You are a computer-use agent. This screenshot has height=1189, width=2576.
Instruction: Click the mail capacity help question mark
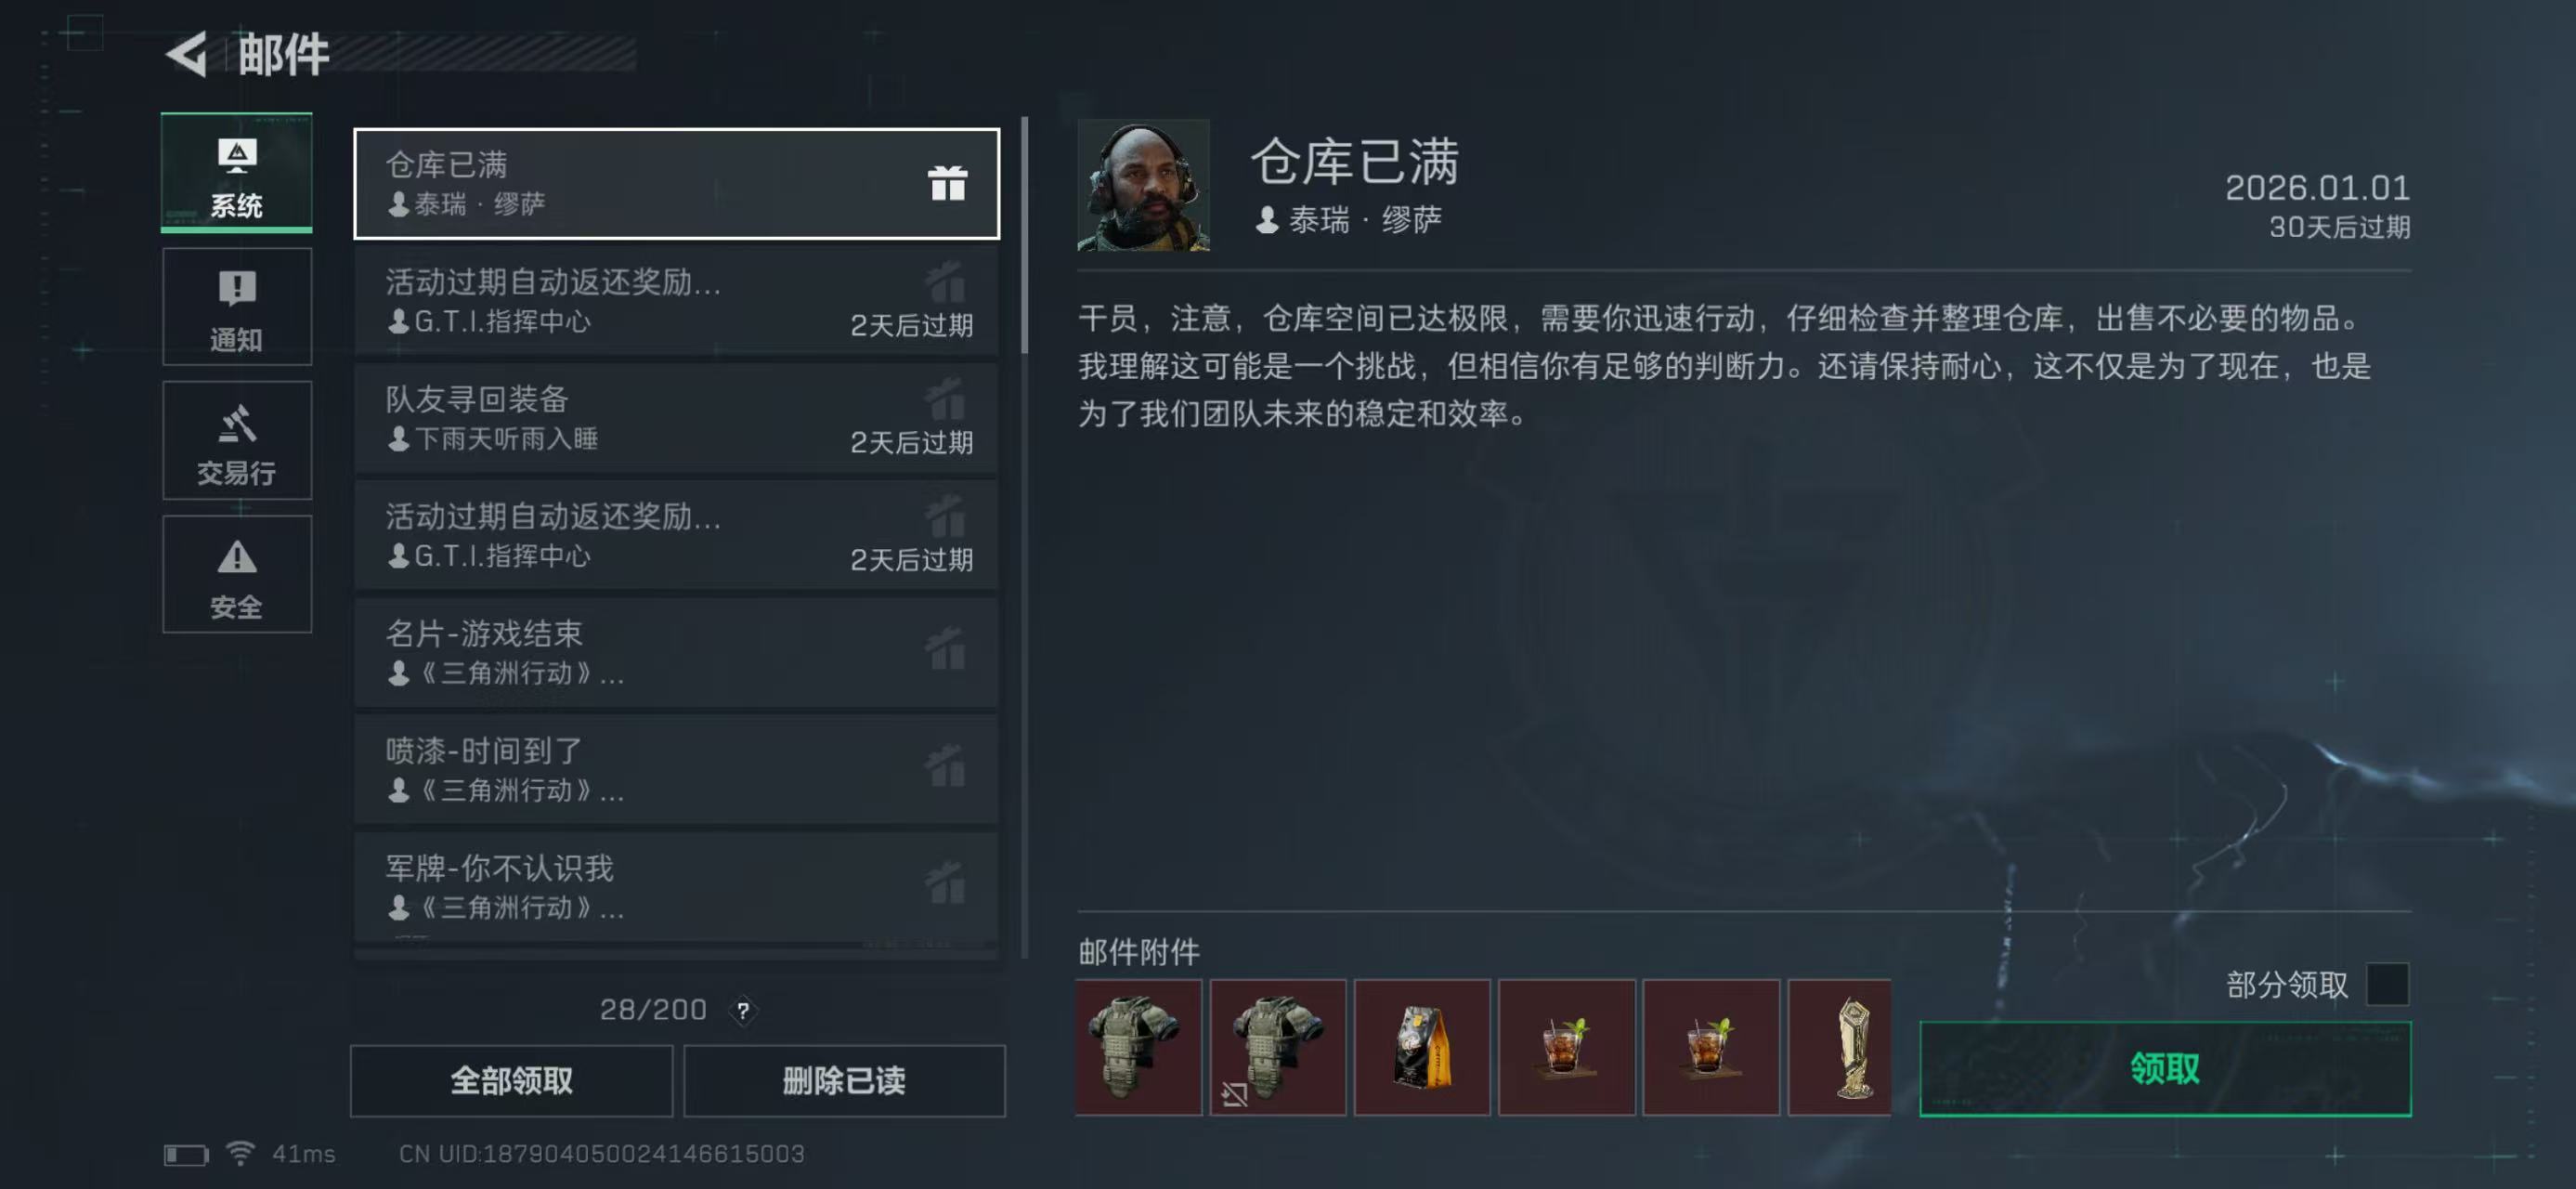tap(743, 1011)
